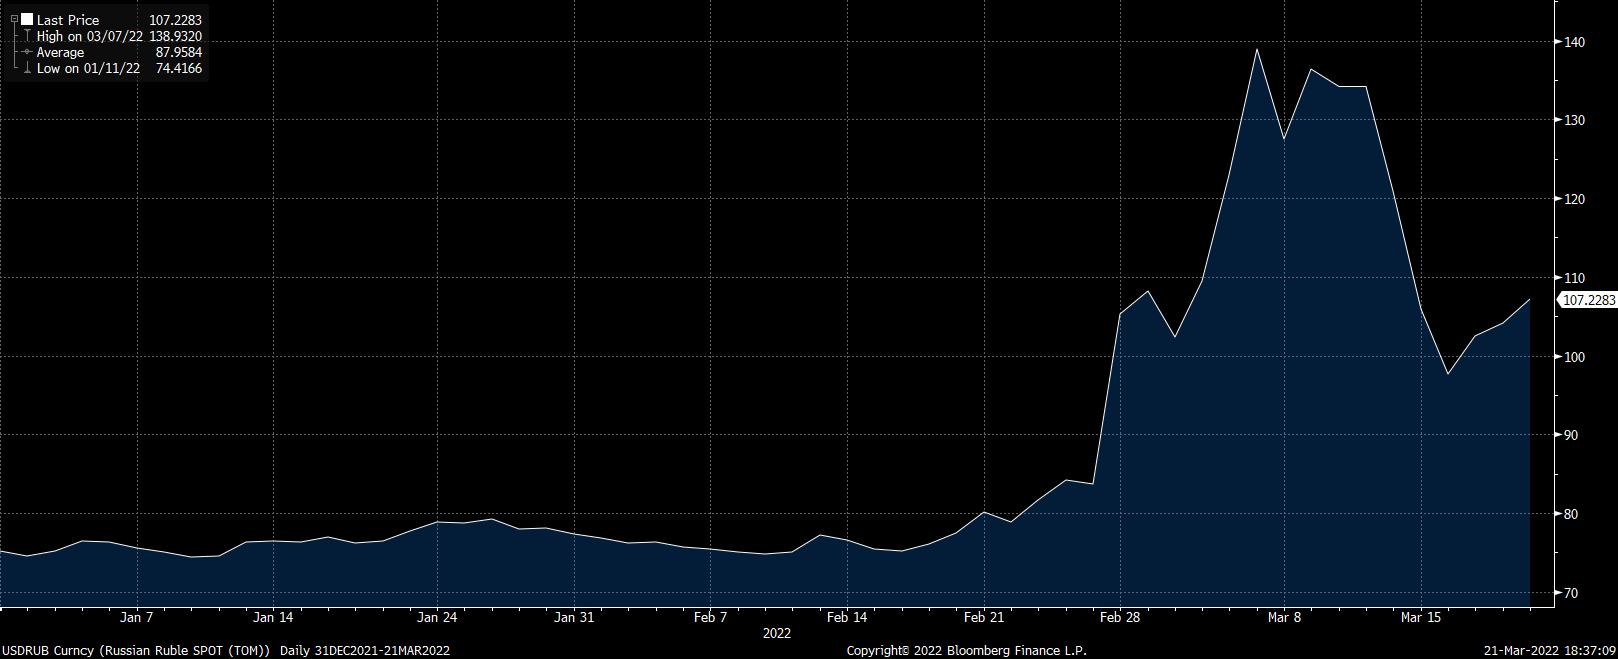Click the Daily 31DEC2021-21MAR2022 range text
Viewport: 1618px width, 659px height.
coord(365,650)
